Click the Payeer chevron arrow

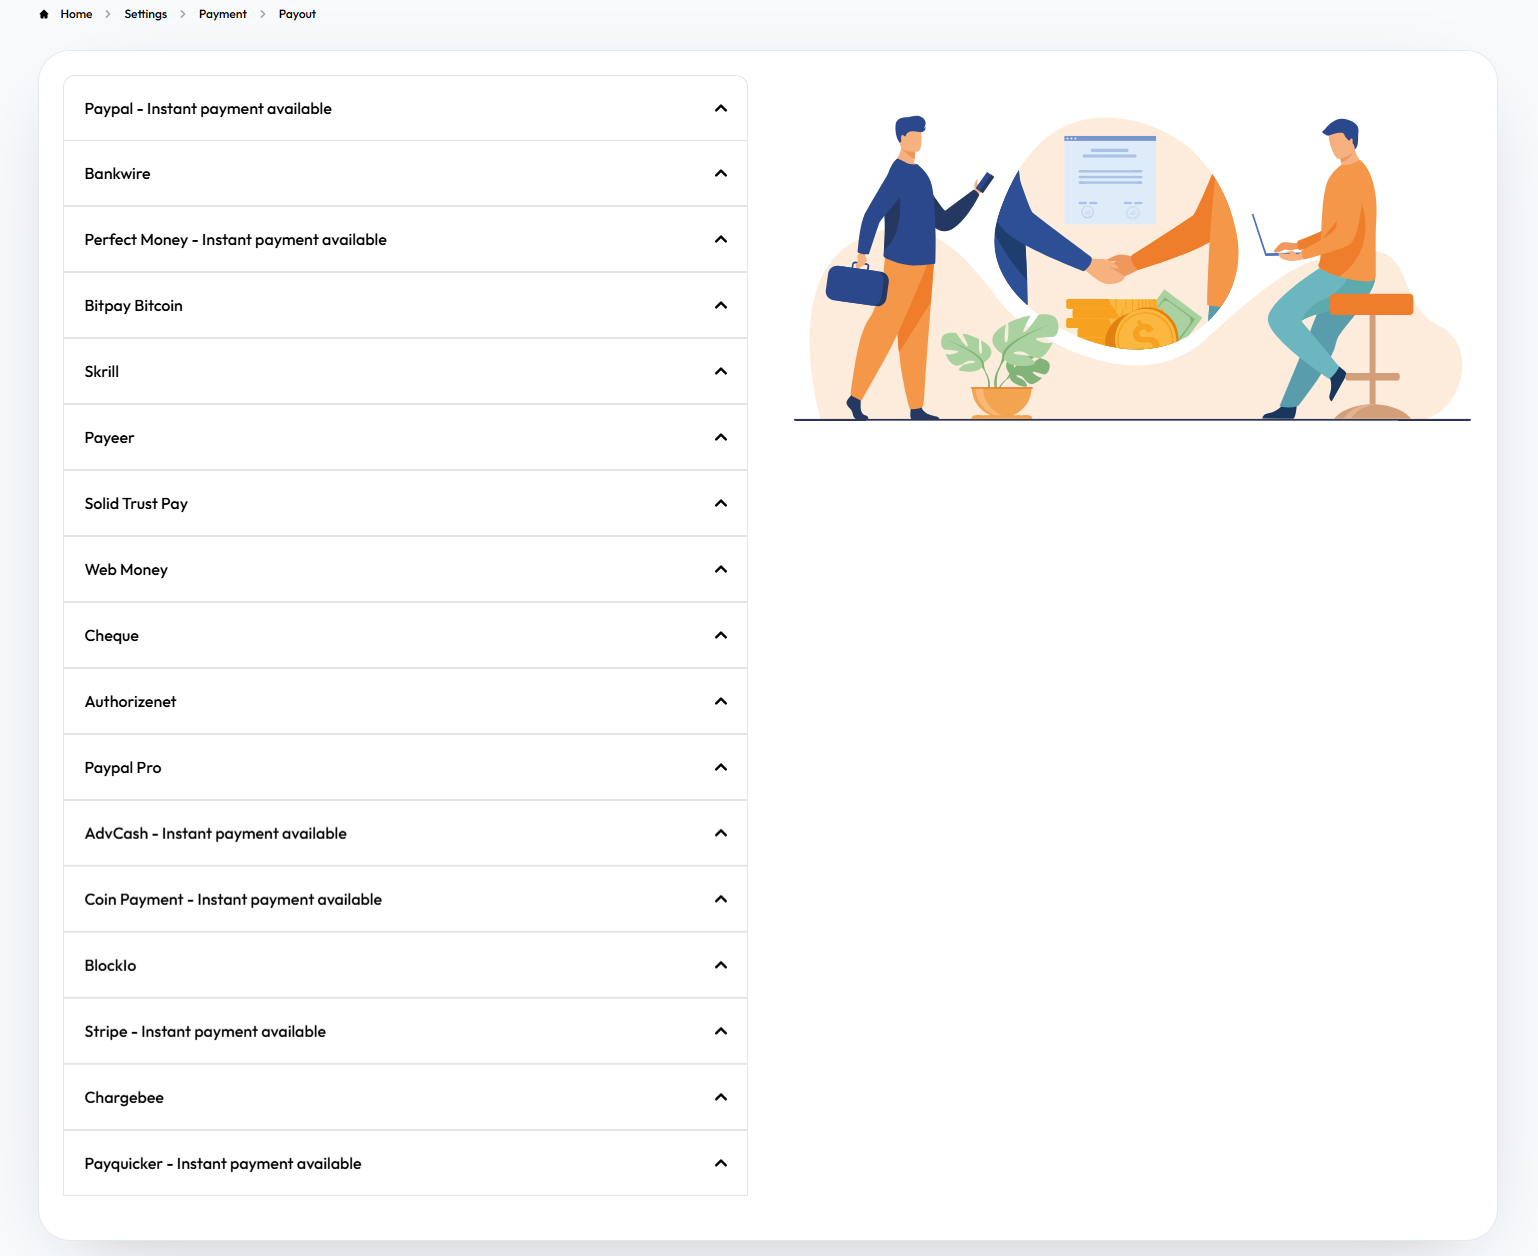click(721, 438)
